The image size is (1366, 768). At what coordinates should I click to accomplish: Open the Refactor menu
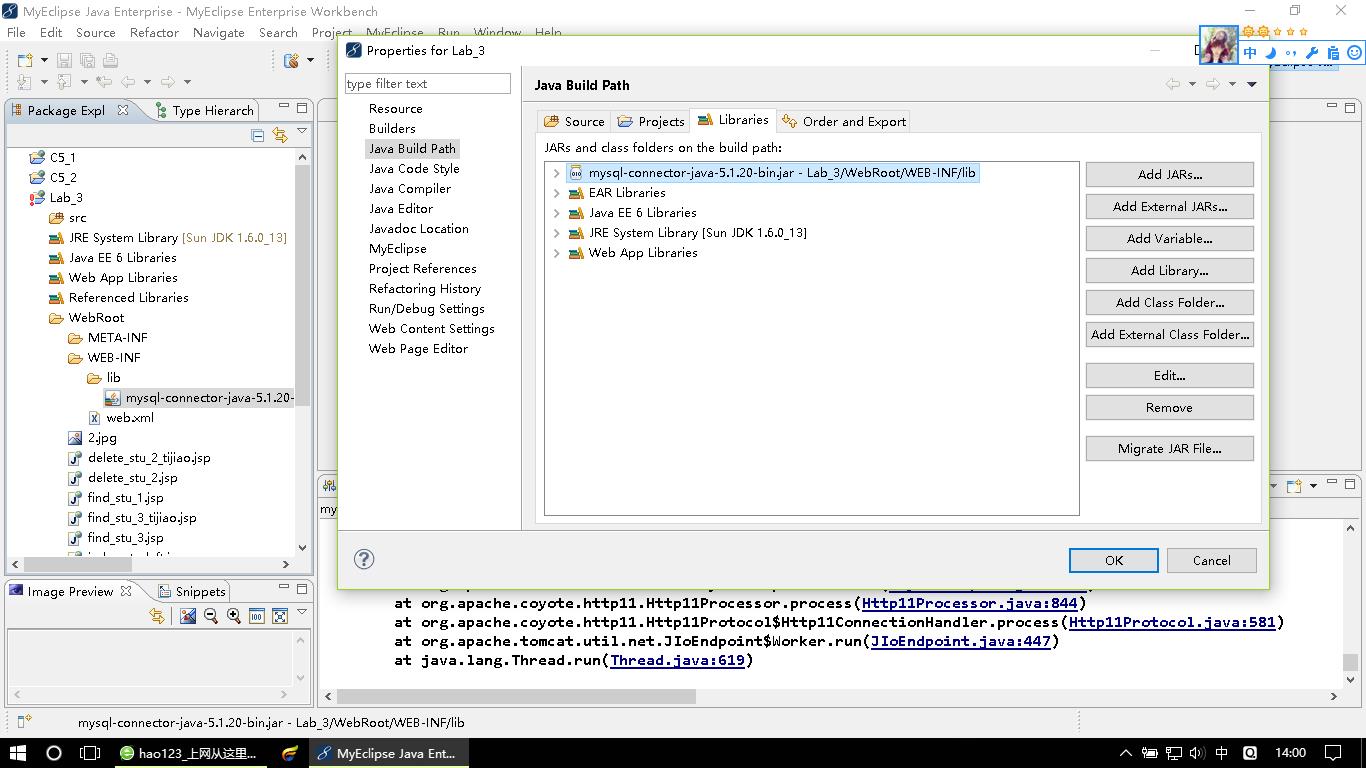click(154, 32)
